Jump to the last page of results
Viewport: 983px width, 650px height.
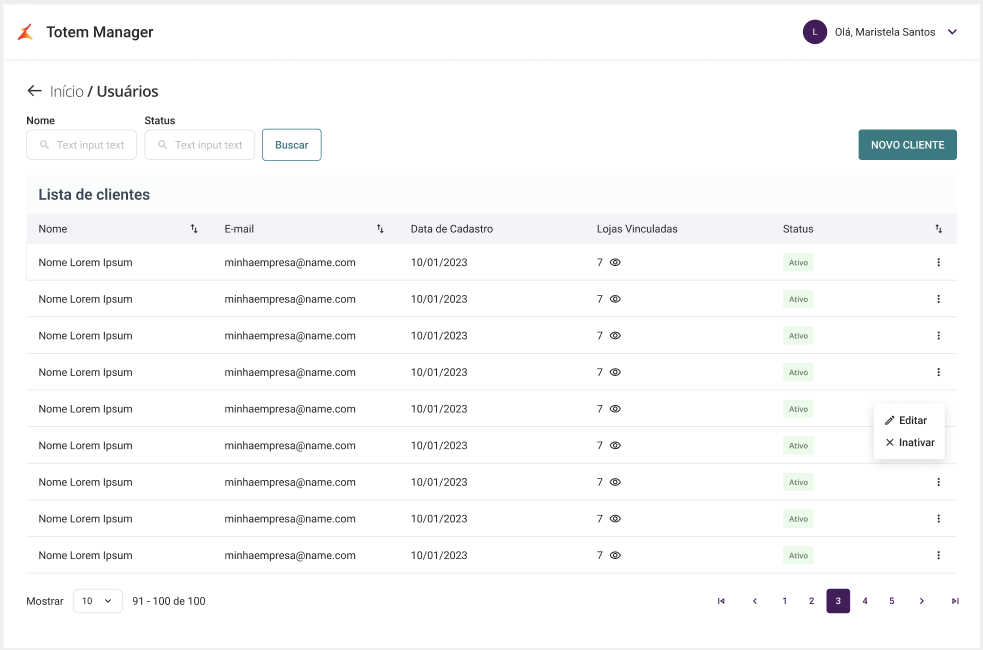point(955,601)
